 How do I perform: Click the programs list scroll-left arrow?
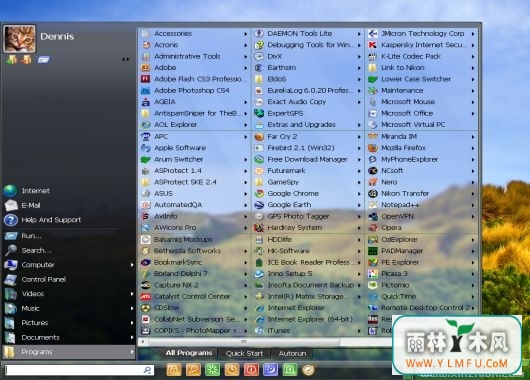point(143,342)
